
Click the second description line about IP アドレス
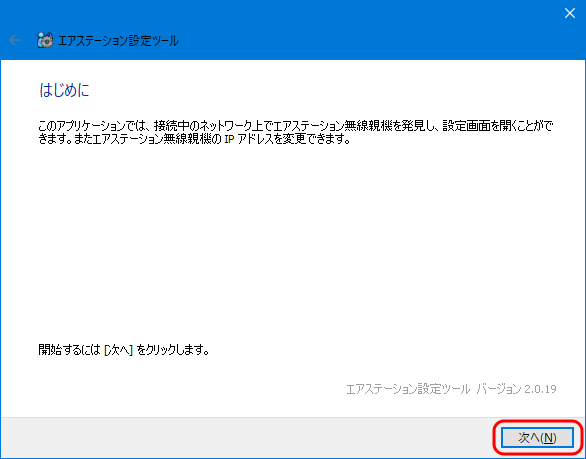195,139
